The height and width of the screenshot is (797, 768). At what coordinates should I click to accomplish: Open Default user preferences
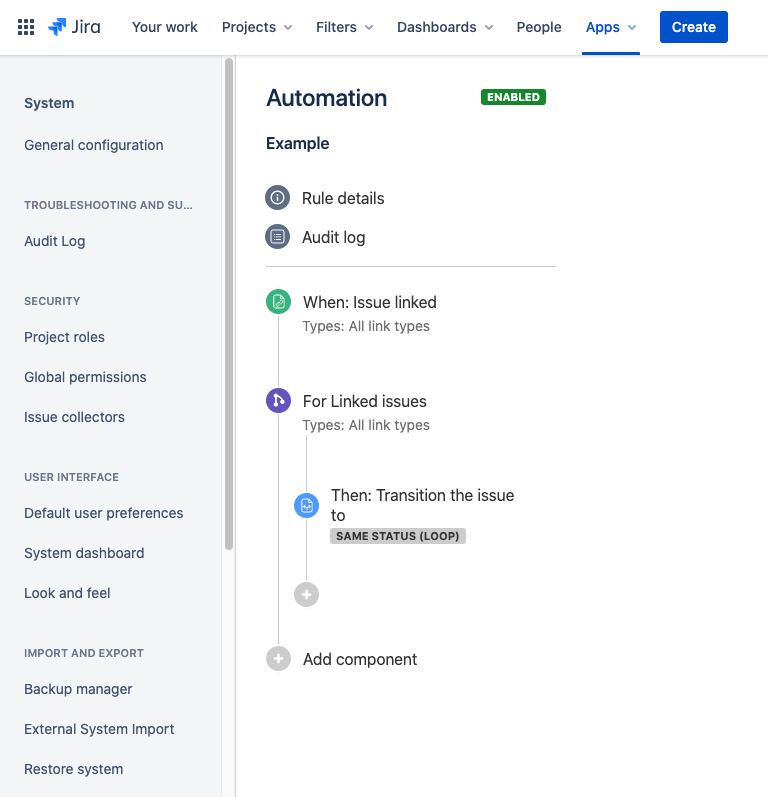(104, 513)
